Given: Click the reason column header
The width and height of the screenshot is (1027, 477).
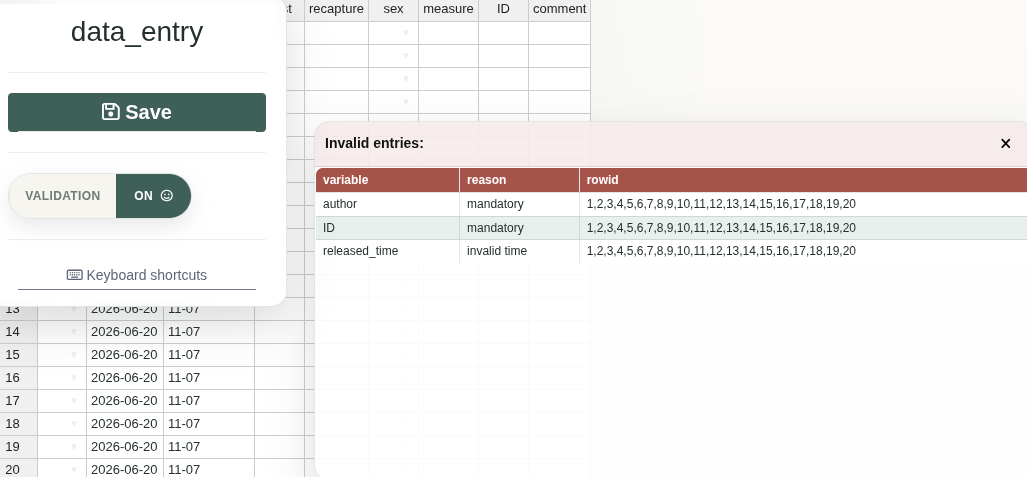Looking at the screenshot, I should (x=519, y=180).
